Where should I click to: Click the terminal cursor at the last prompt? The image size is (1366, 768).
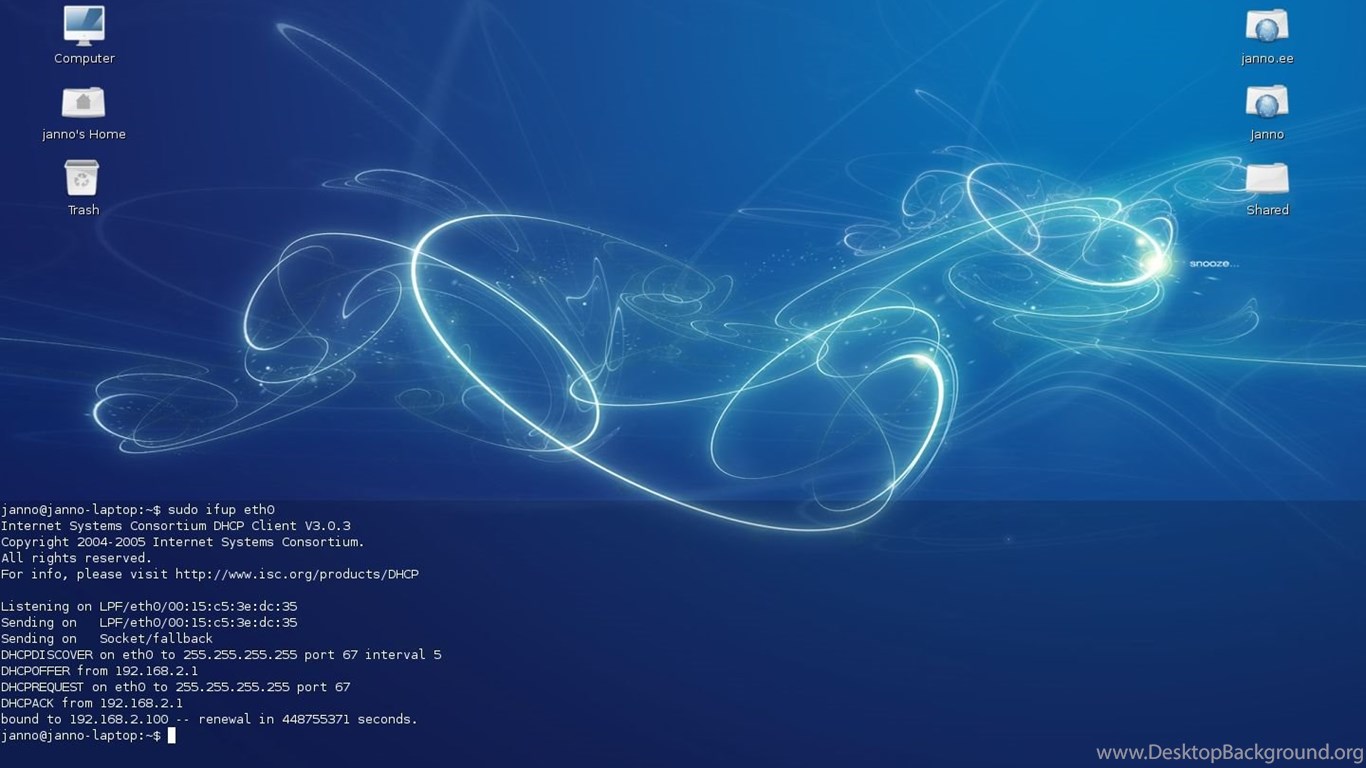click(x=172, y=736)
